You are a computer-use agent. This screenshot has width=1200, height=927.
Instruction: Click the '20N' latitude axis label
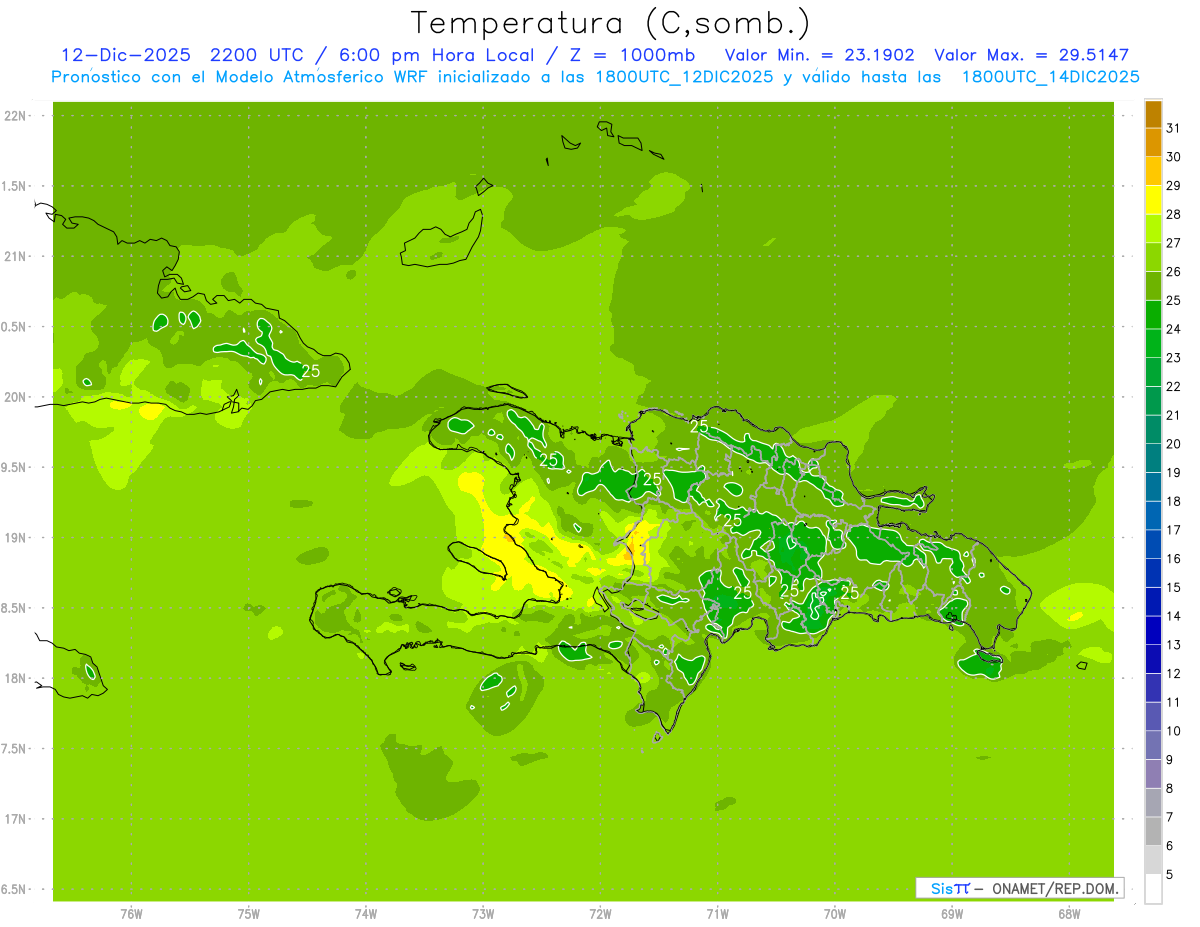[x=15, y=397]
